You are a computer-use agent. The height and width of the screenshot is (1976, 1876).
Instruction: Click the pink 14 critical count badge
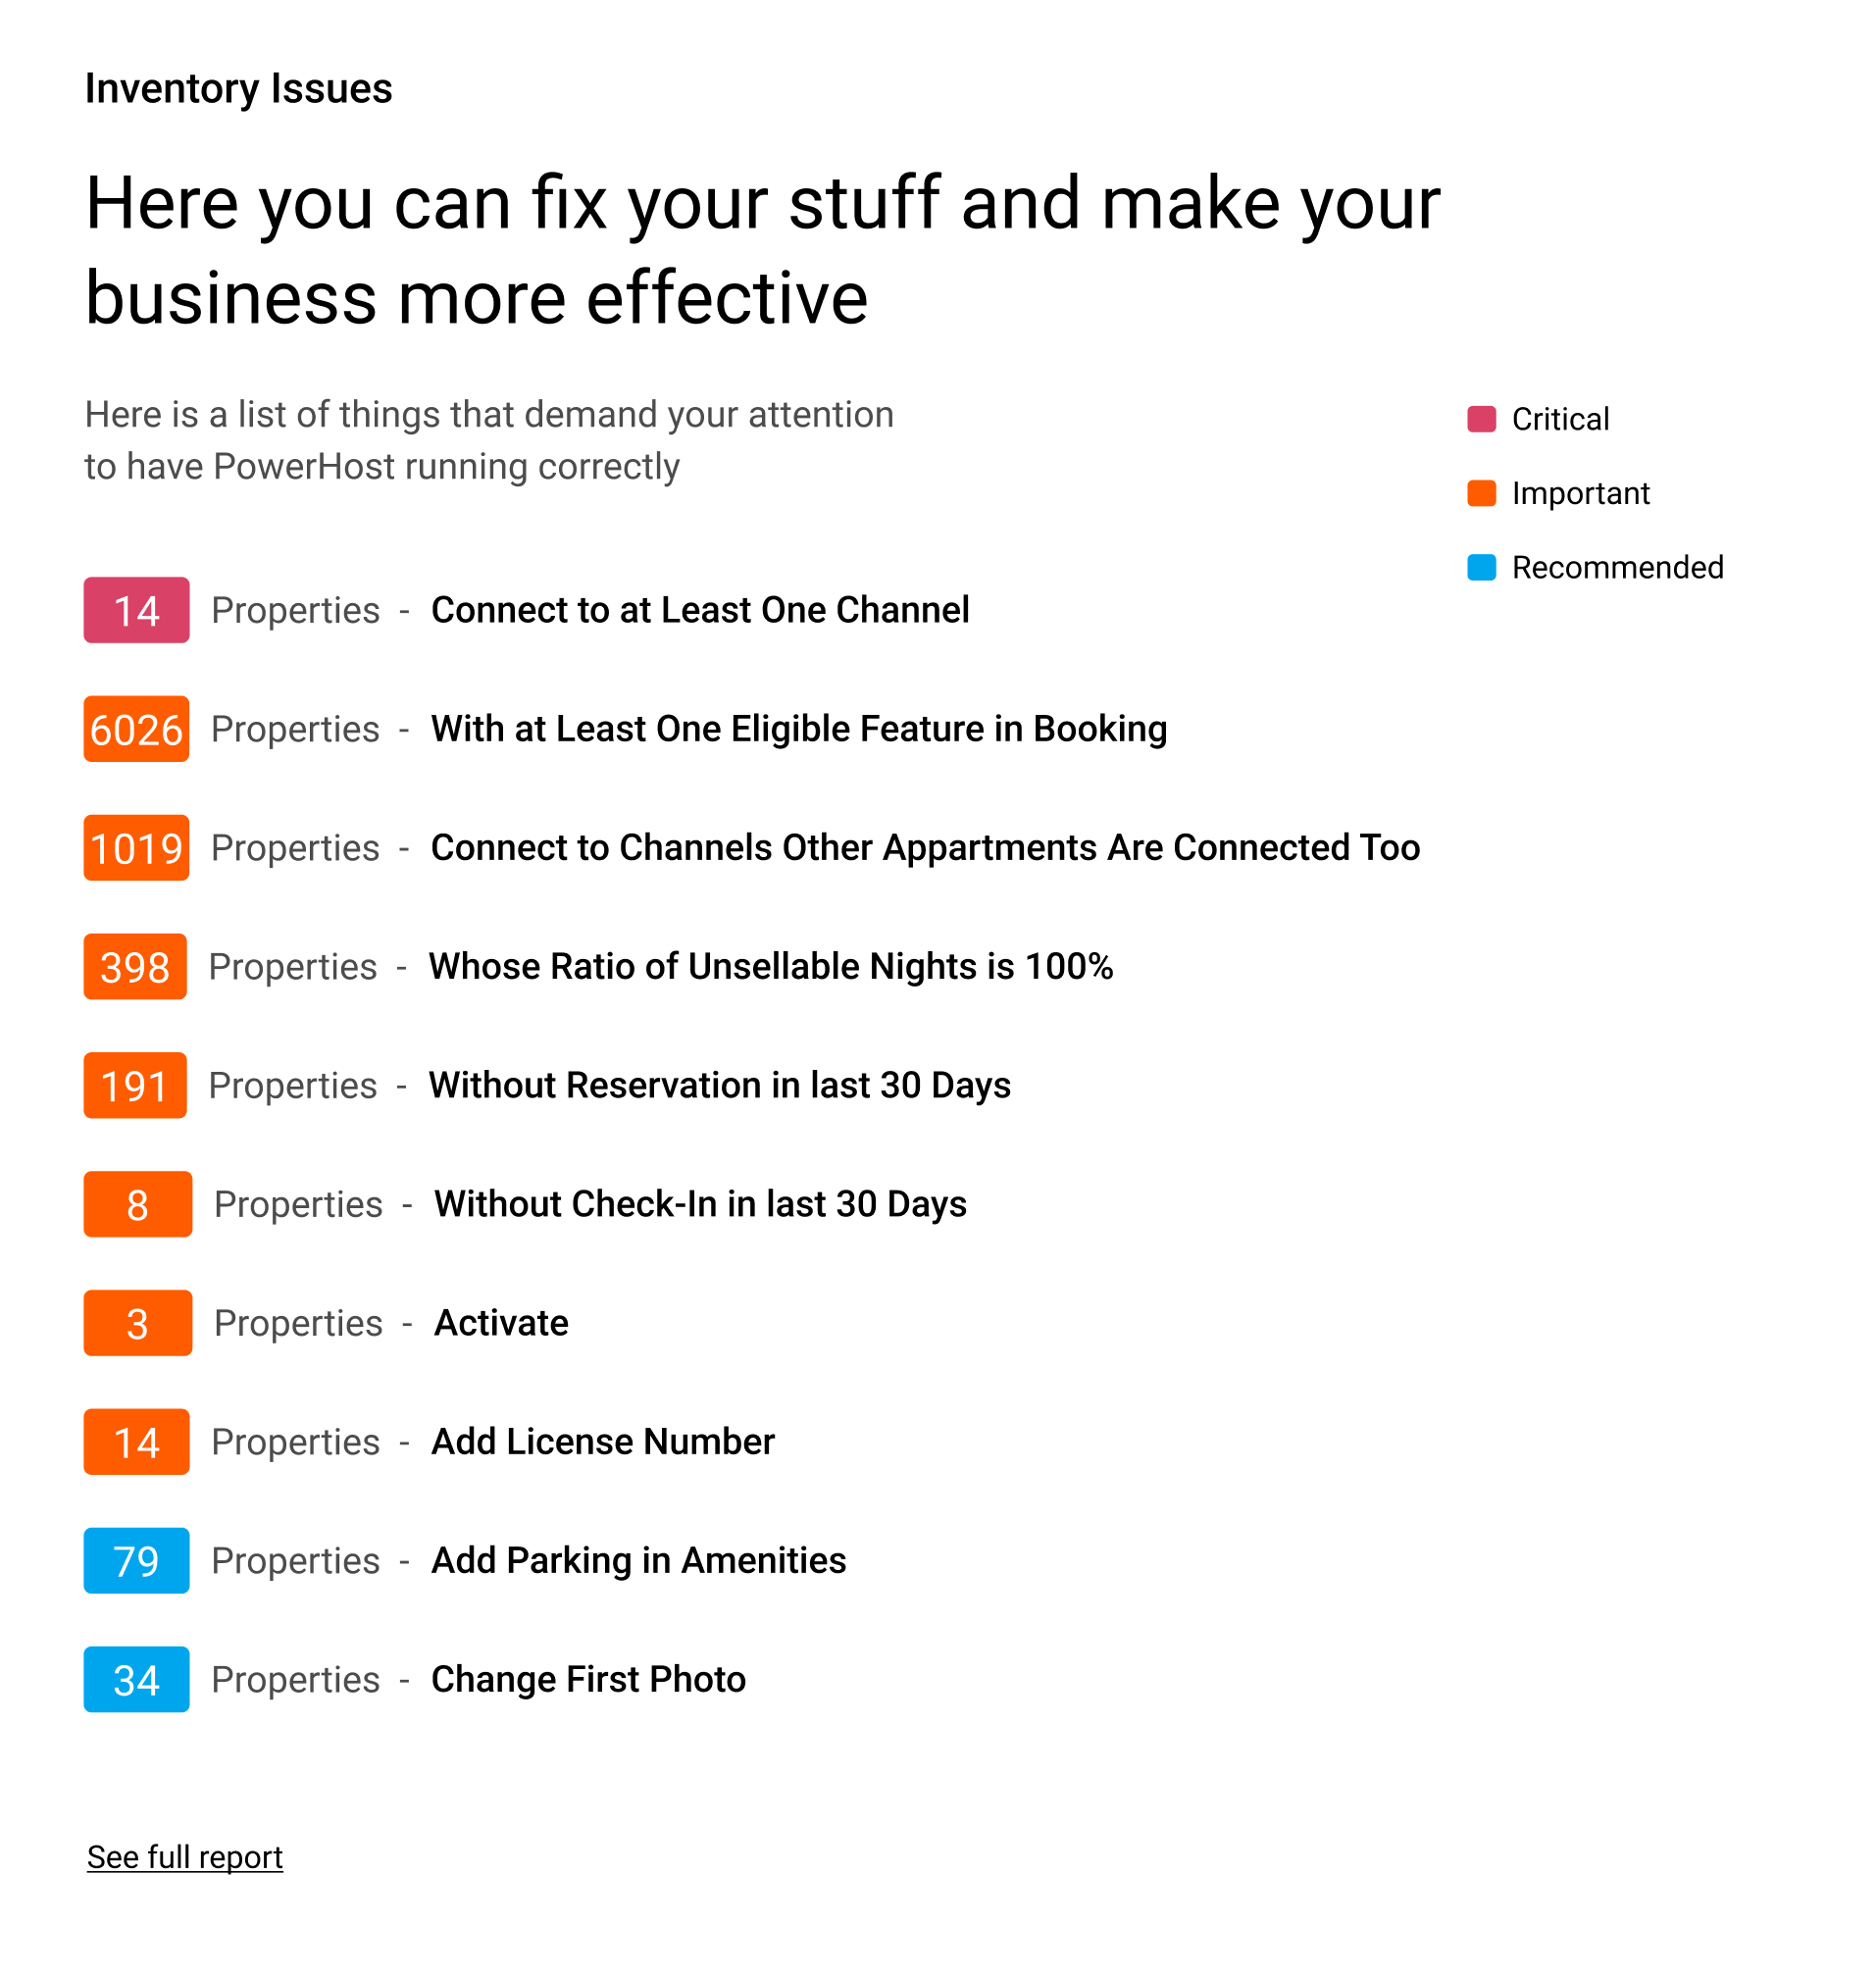136,610
